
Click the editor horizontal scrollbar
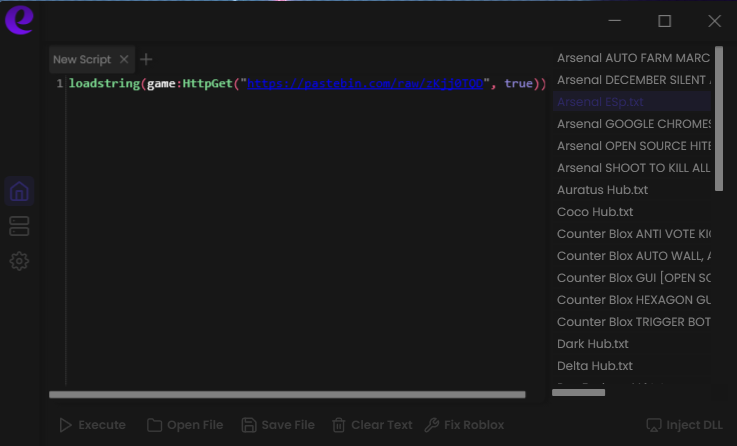coord(287,395)
